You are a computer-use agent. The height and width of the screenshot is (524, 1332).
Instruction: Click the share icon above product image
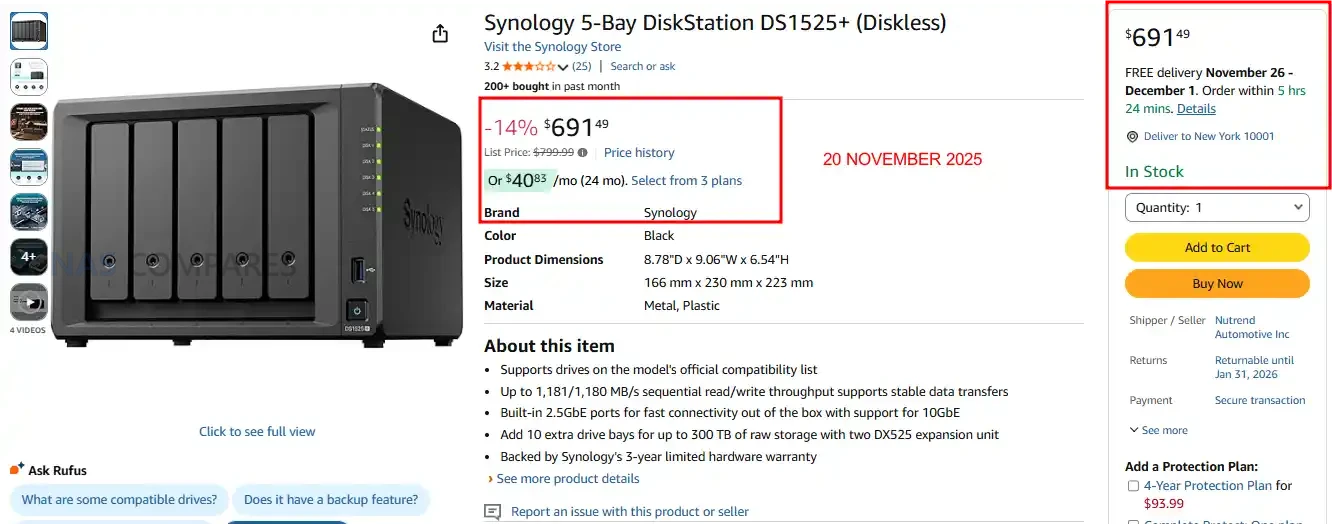pos(440,34)
